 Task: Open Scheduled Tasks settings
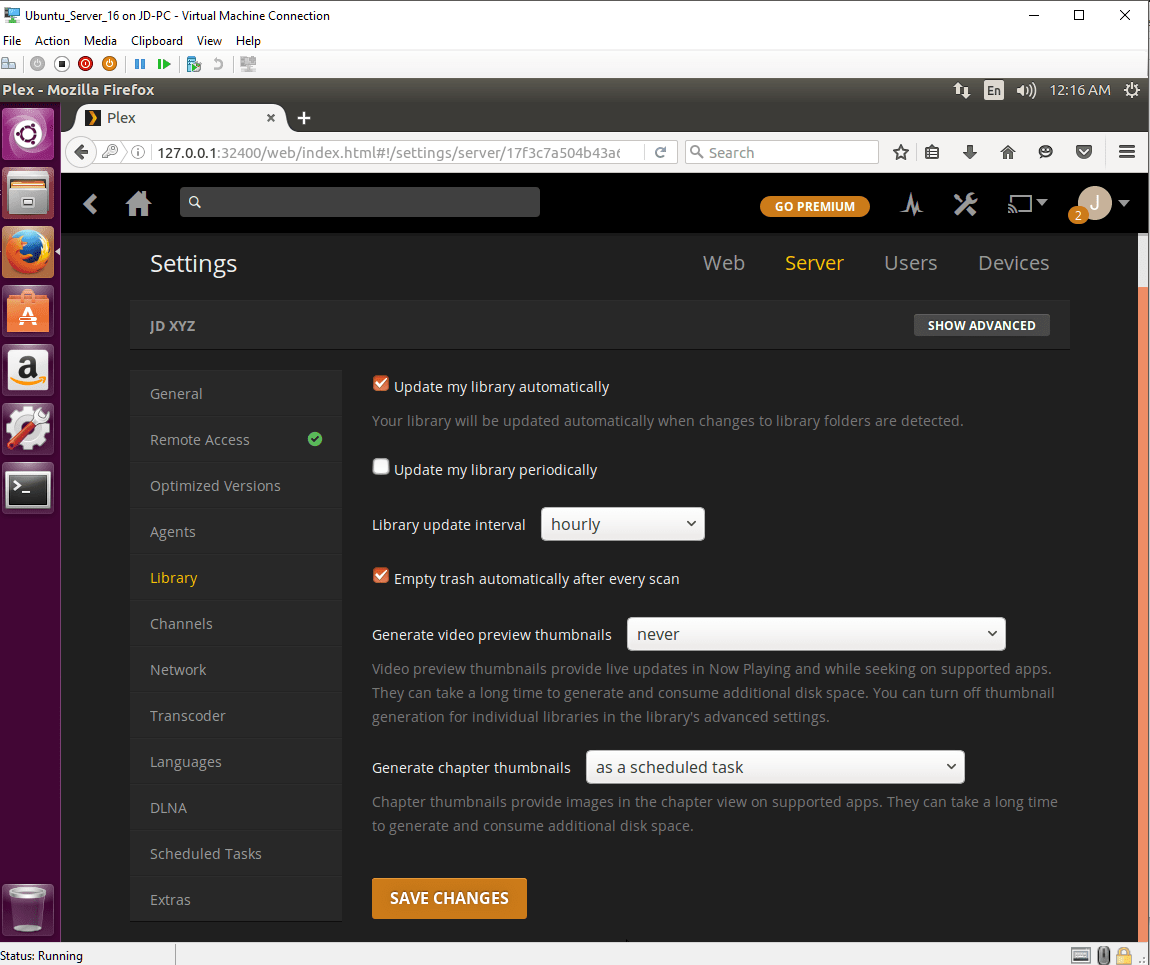click(x=235, y=854)
